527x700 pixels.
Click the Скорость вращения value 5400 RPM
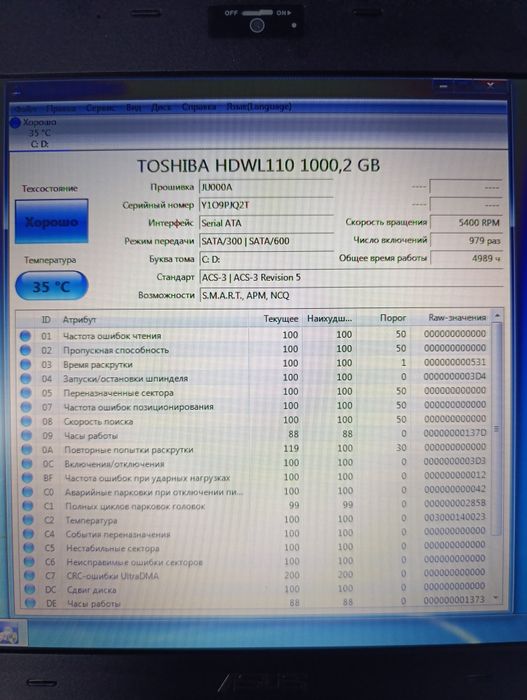[466, 222]
